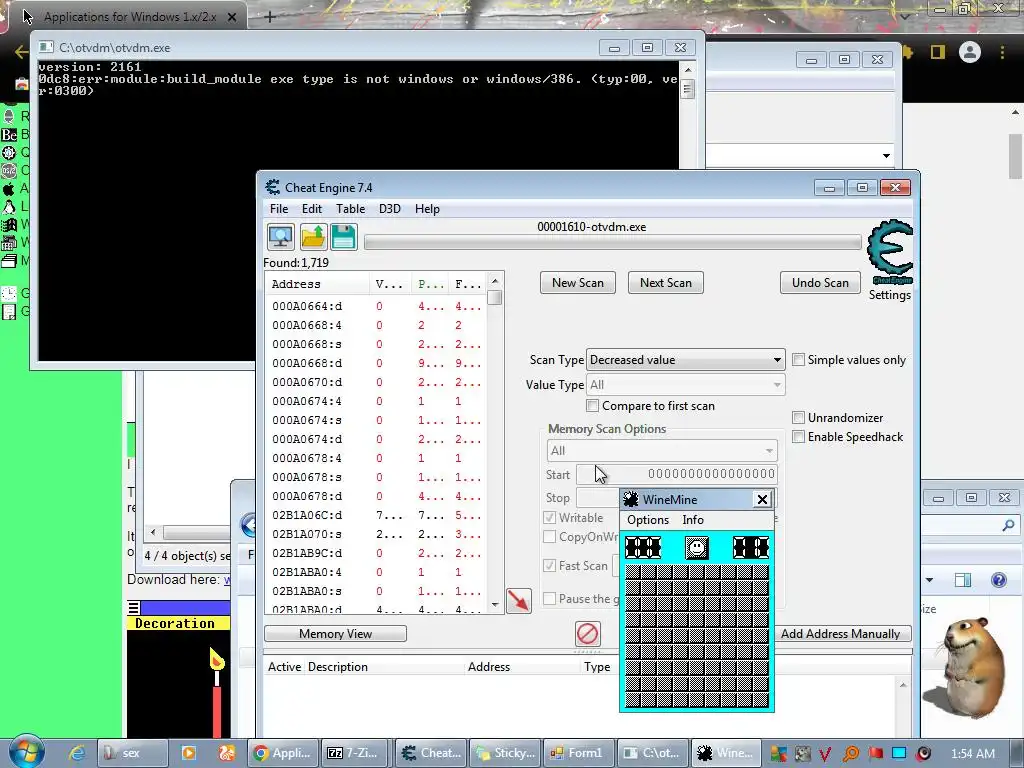Toggle the Fast Scan checkbox
The width and height of the screenshot is (1024, 768).
tap(549, 566)
